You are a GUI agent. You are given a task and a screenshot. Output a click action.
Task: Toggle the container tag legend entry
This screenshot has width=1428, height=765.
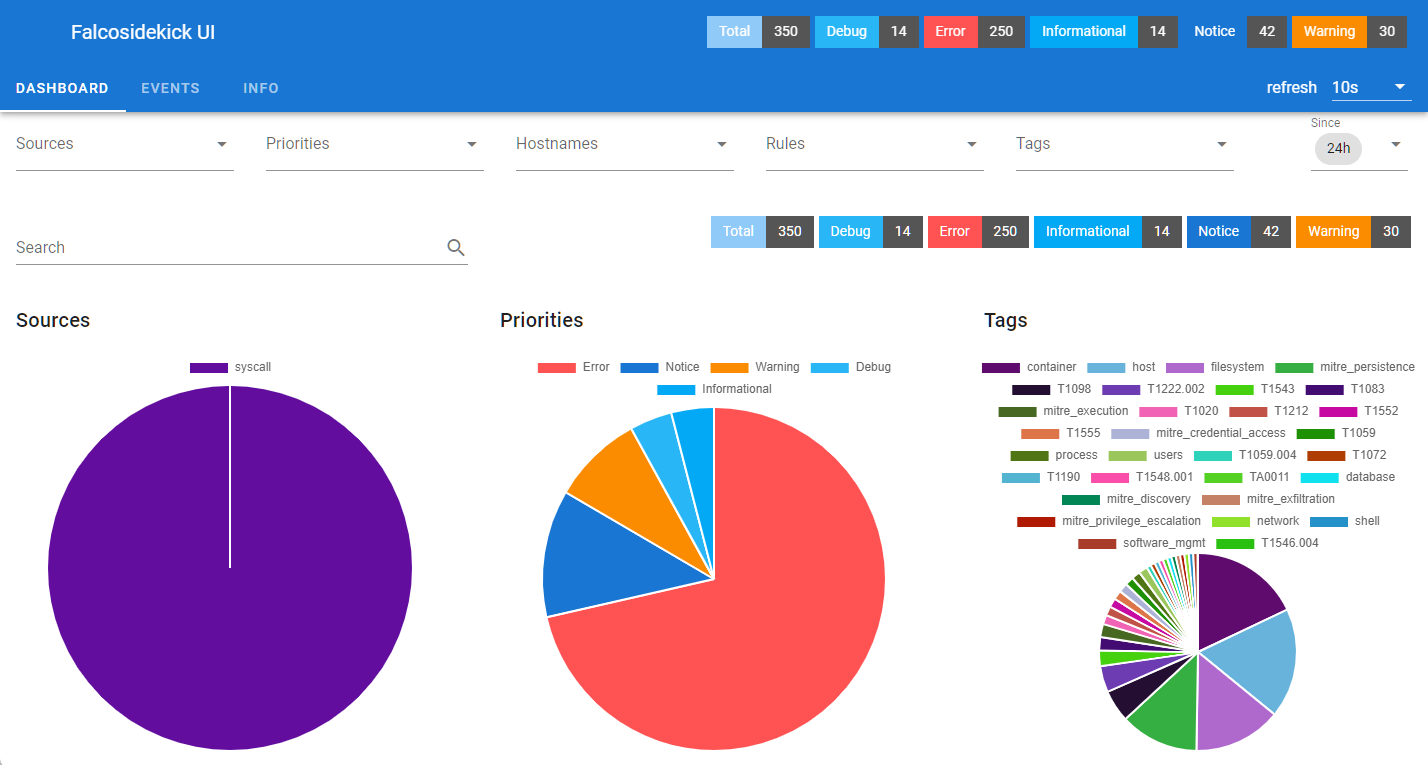pos(1029,367)
